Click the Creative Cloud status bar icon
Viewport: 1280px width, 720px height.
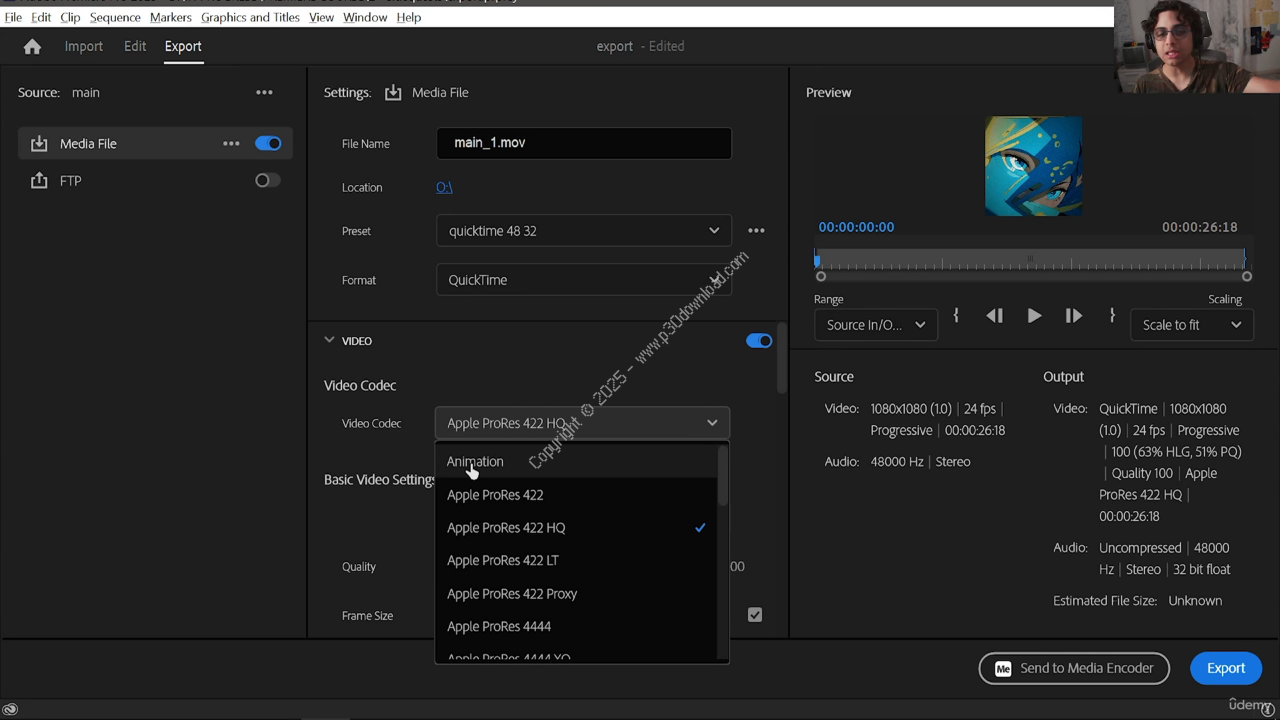click(x=11, y=709)
